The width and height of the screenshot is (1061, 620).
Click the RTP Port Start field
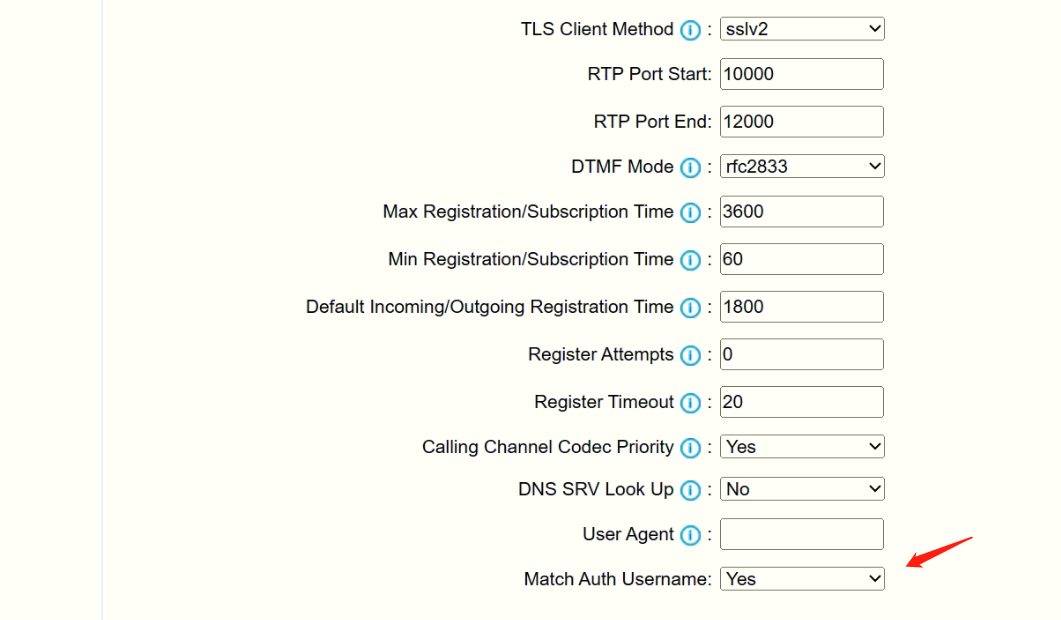pyautogui.click(x=802, y=74)
